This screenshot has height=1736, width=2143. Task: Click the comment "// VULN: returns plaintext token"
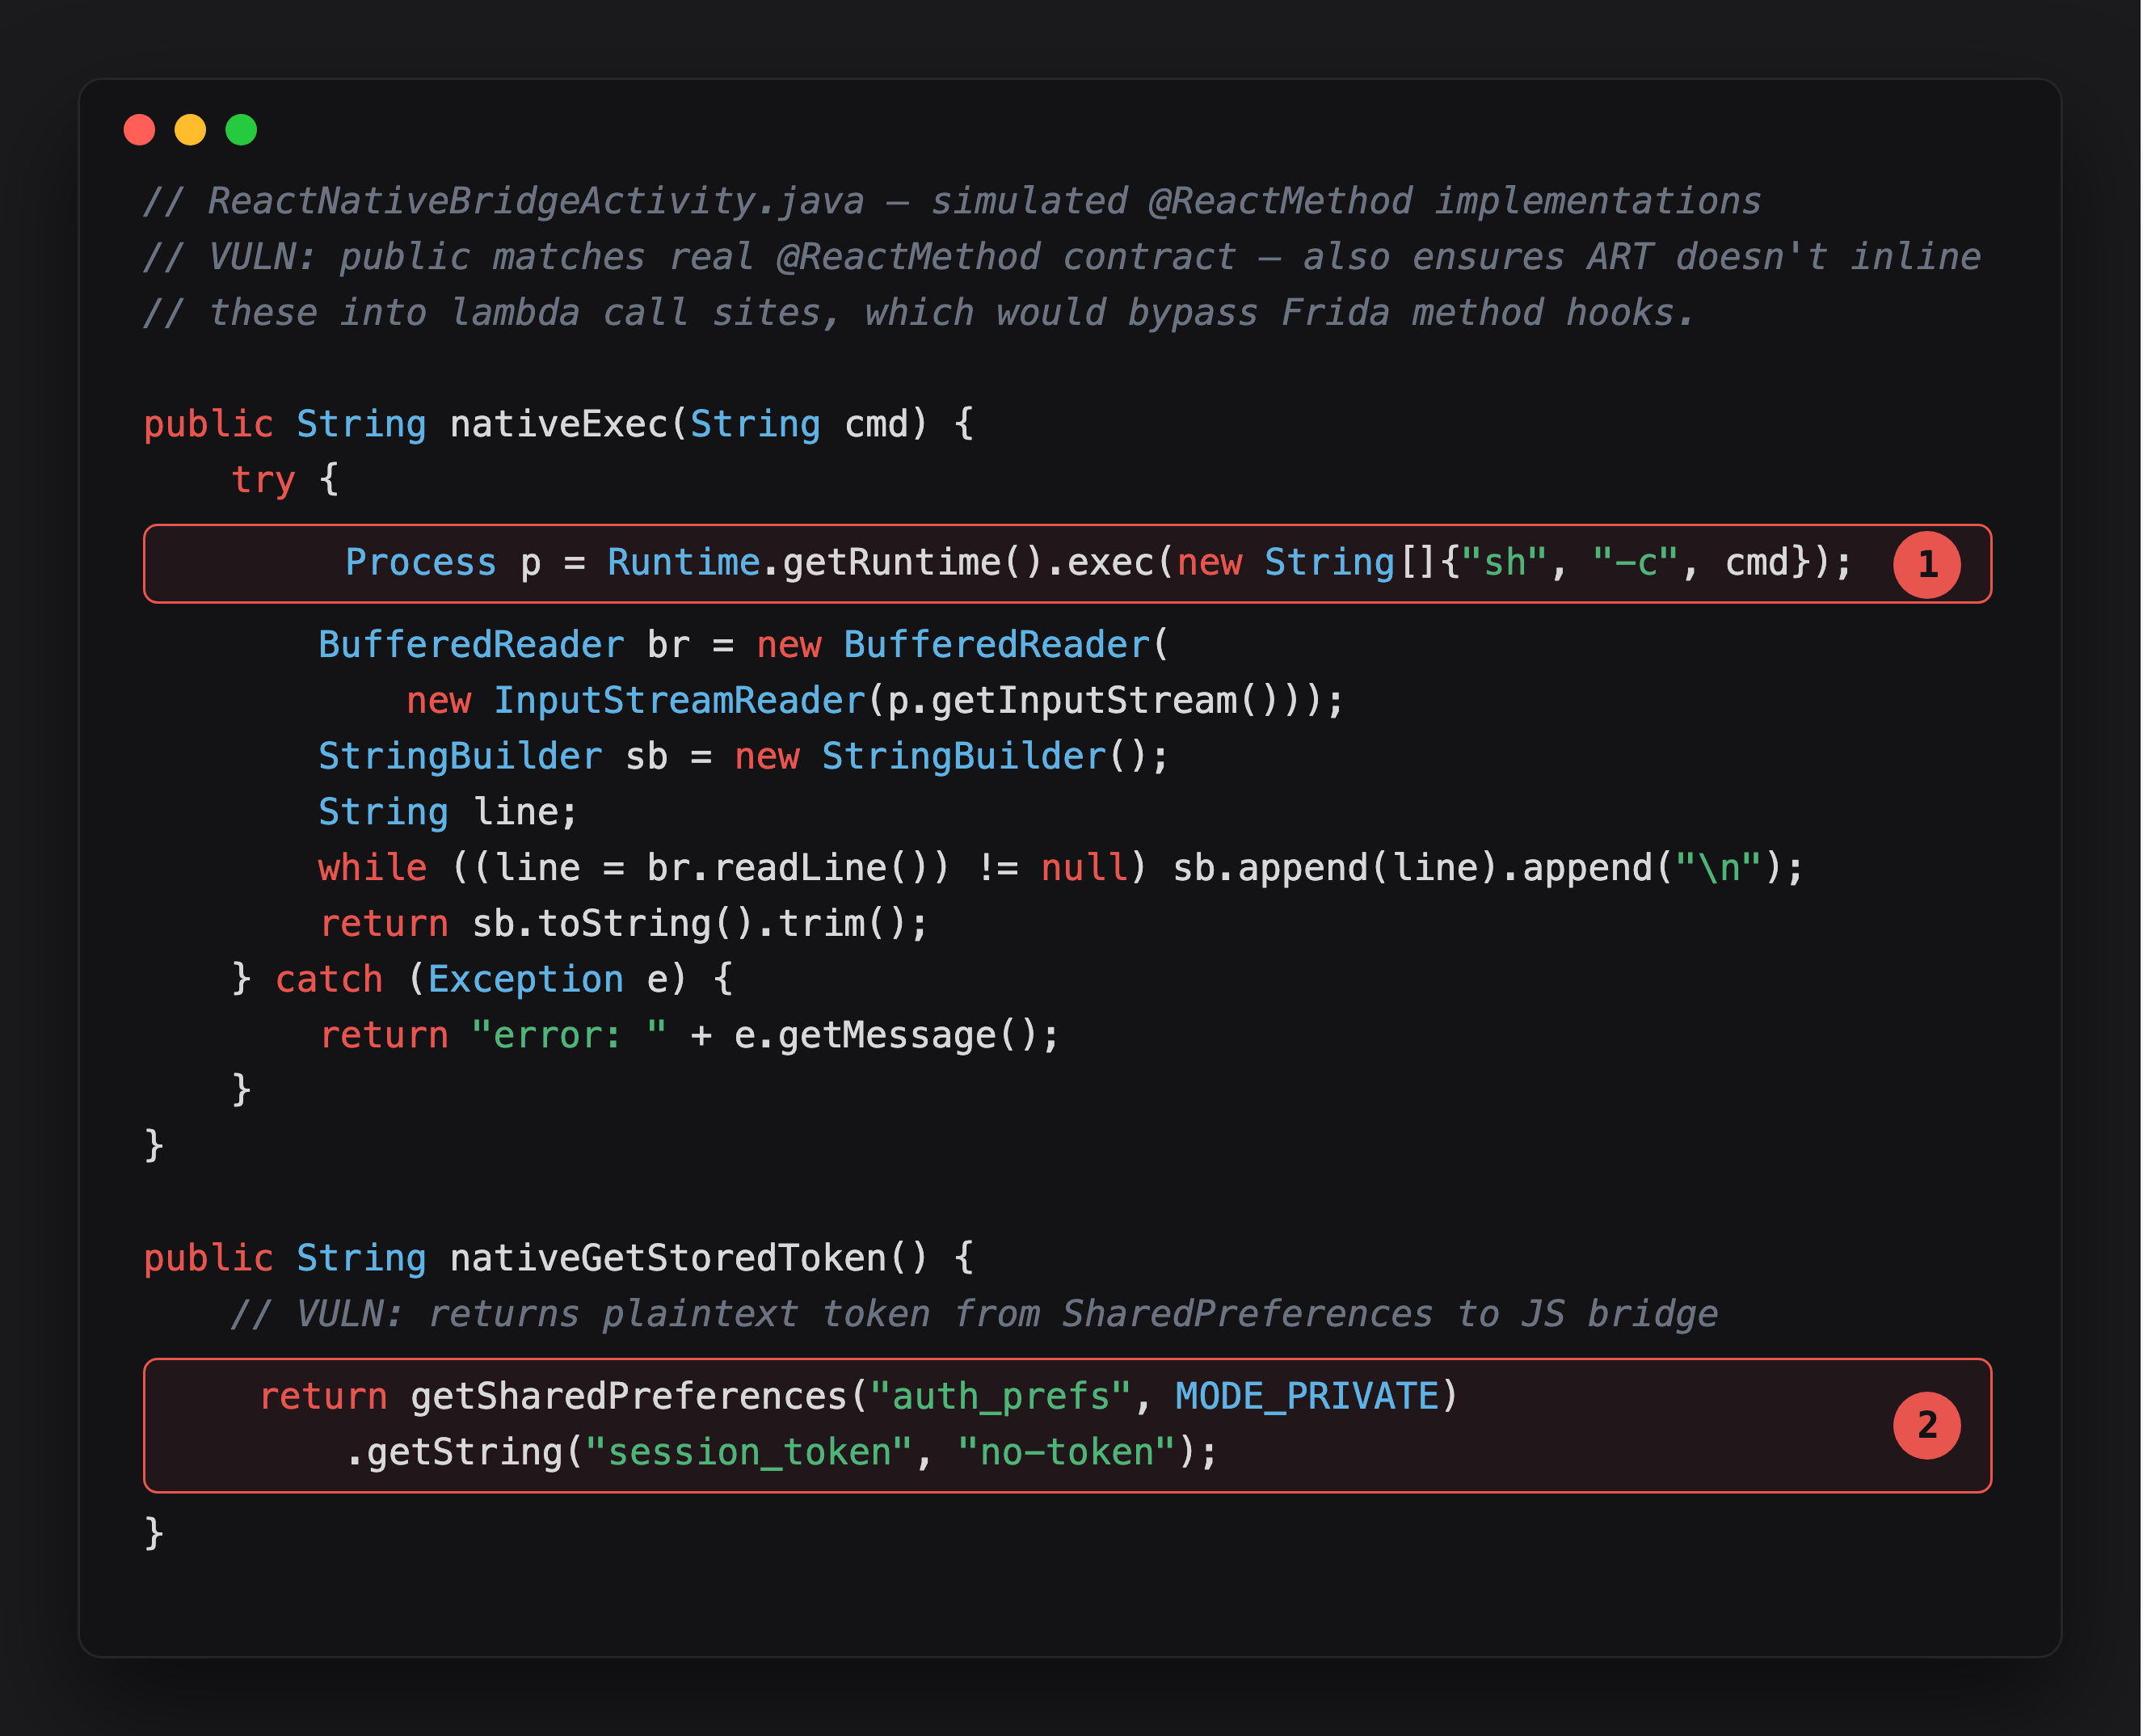pyautogui.click(x=974, y=1315)
